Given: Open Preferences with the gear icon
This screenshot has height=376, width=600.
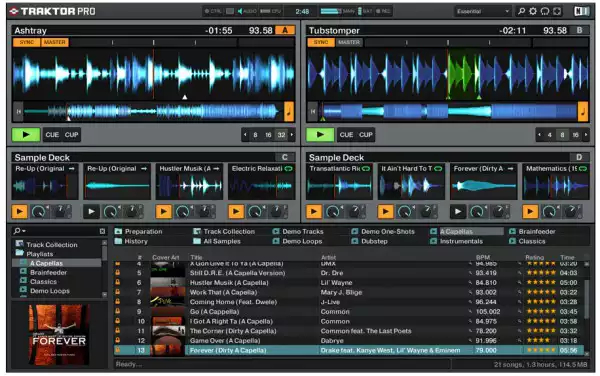Looking at the screenshot, I should pyautogui.click(x=533, y=11).
